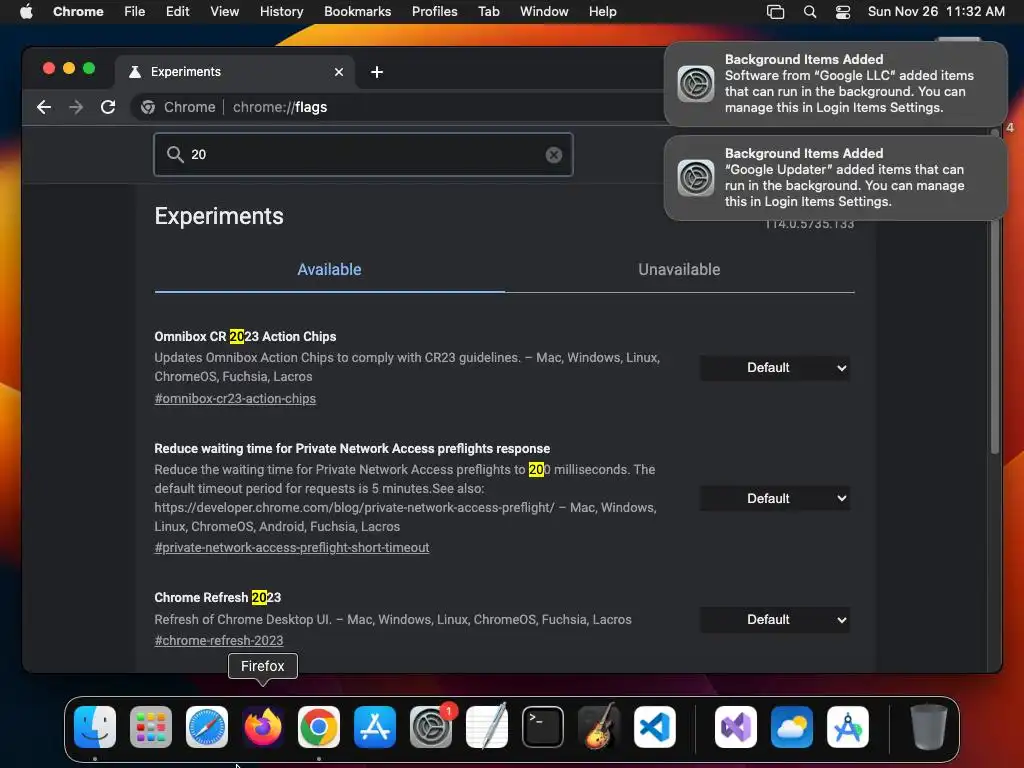Click the Google LLC background items notification

[835, 84]
